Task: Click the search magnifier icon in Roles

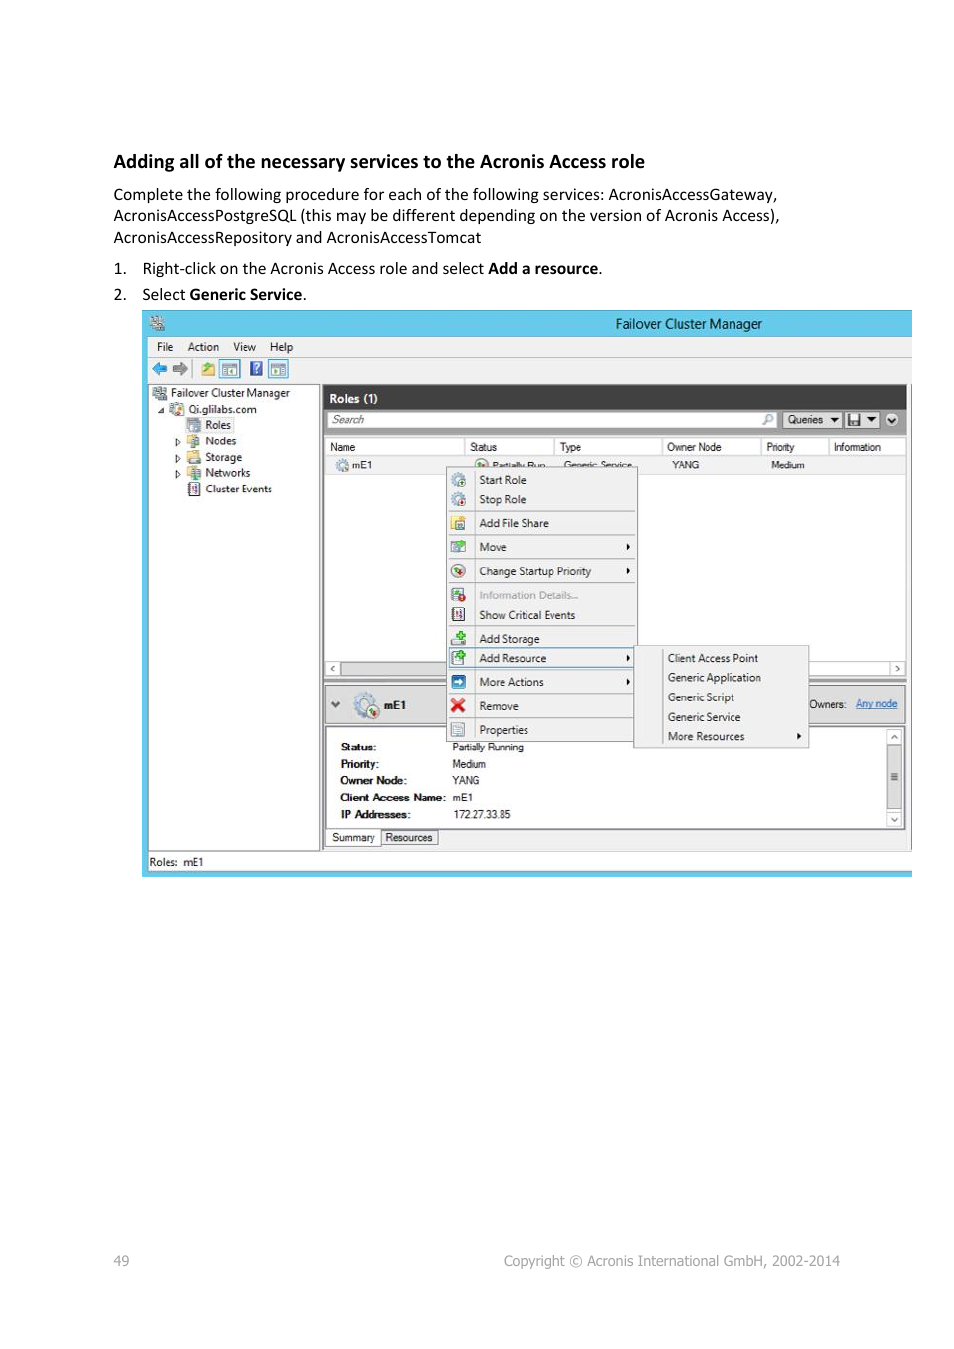Action: pos(768,420)
